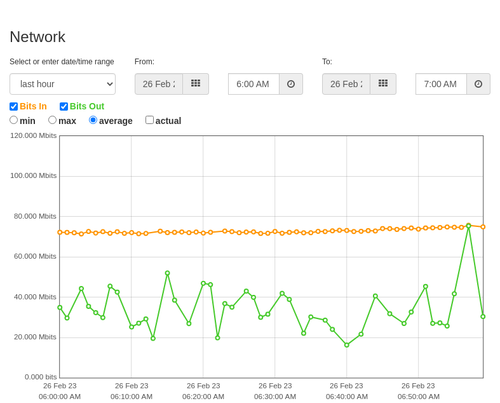Click the first orange Bits In data point
Viewport: 500px width, 403px height.
60,232
